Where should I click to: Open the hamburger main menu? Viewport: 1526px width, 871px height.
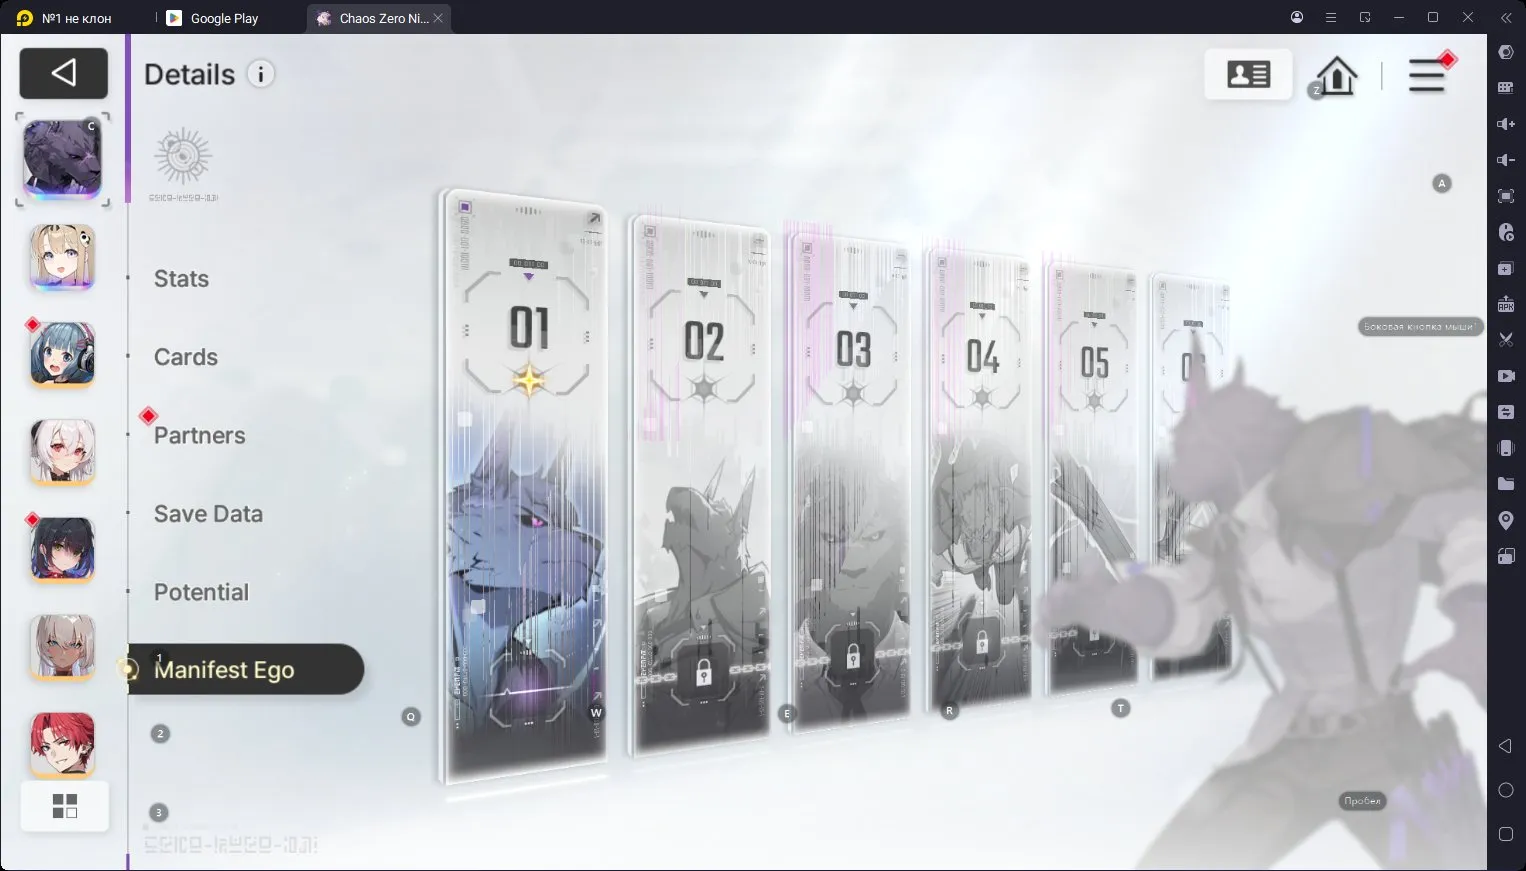[x=1427, y=75]
